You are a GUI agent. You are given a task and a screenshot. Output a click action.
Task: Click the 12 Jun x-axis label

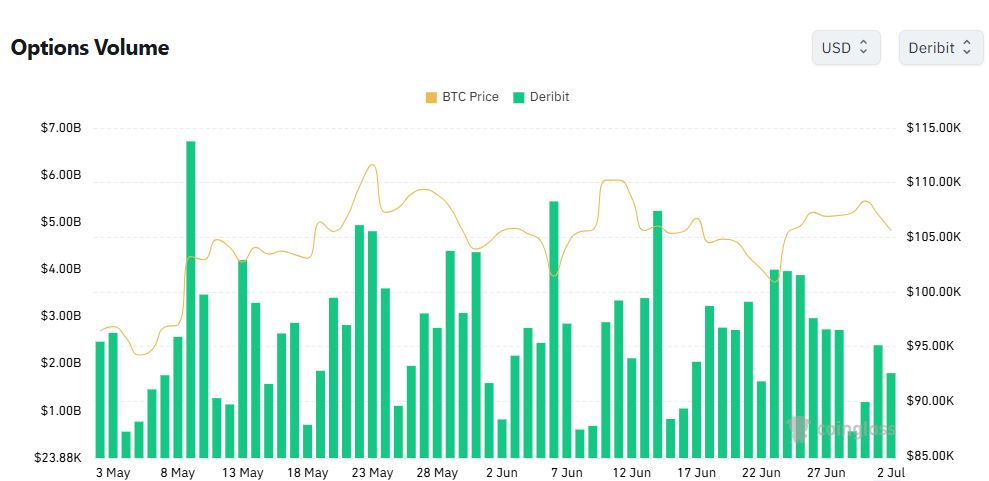631,473
